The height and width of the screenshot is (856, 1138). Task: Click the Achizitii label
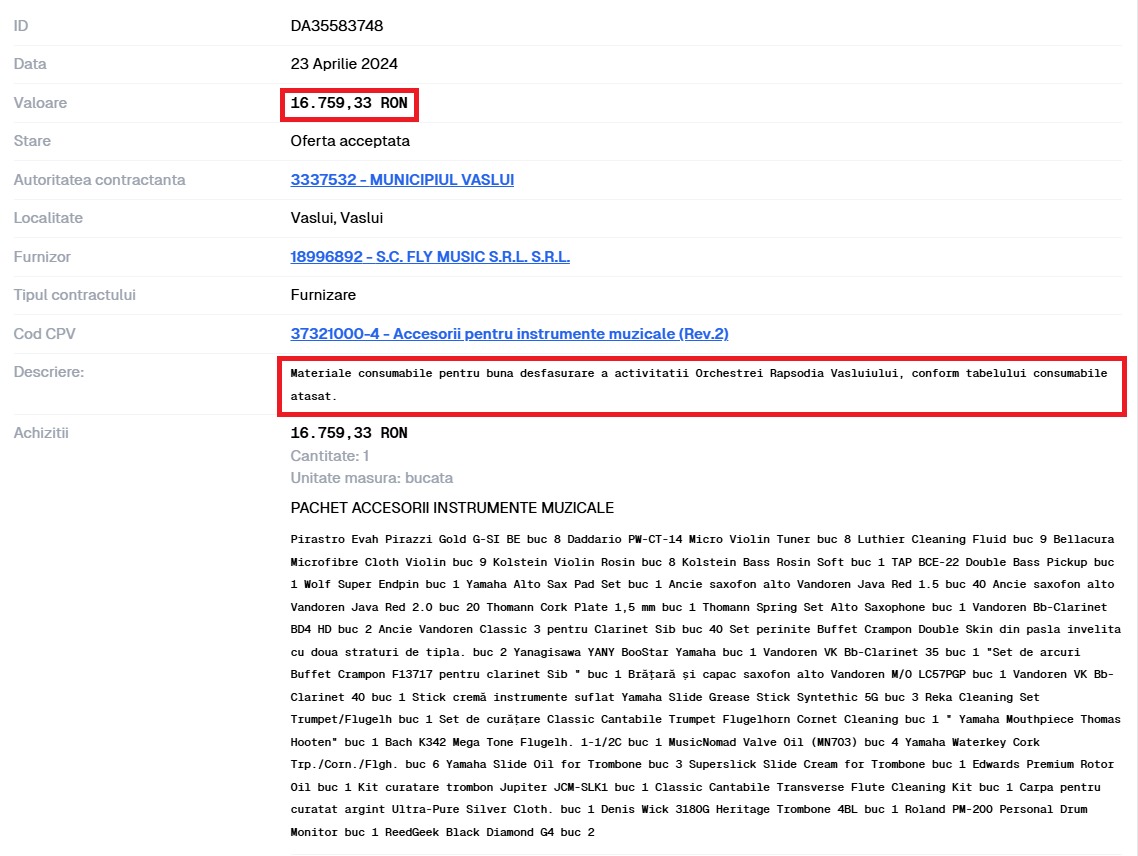click(41, 433)
